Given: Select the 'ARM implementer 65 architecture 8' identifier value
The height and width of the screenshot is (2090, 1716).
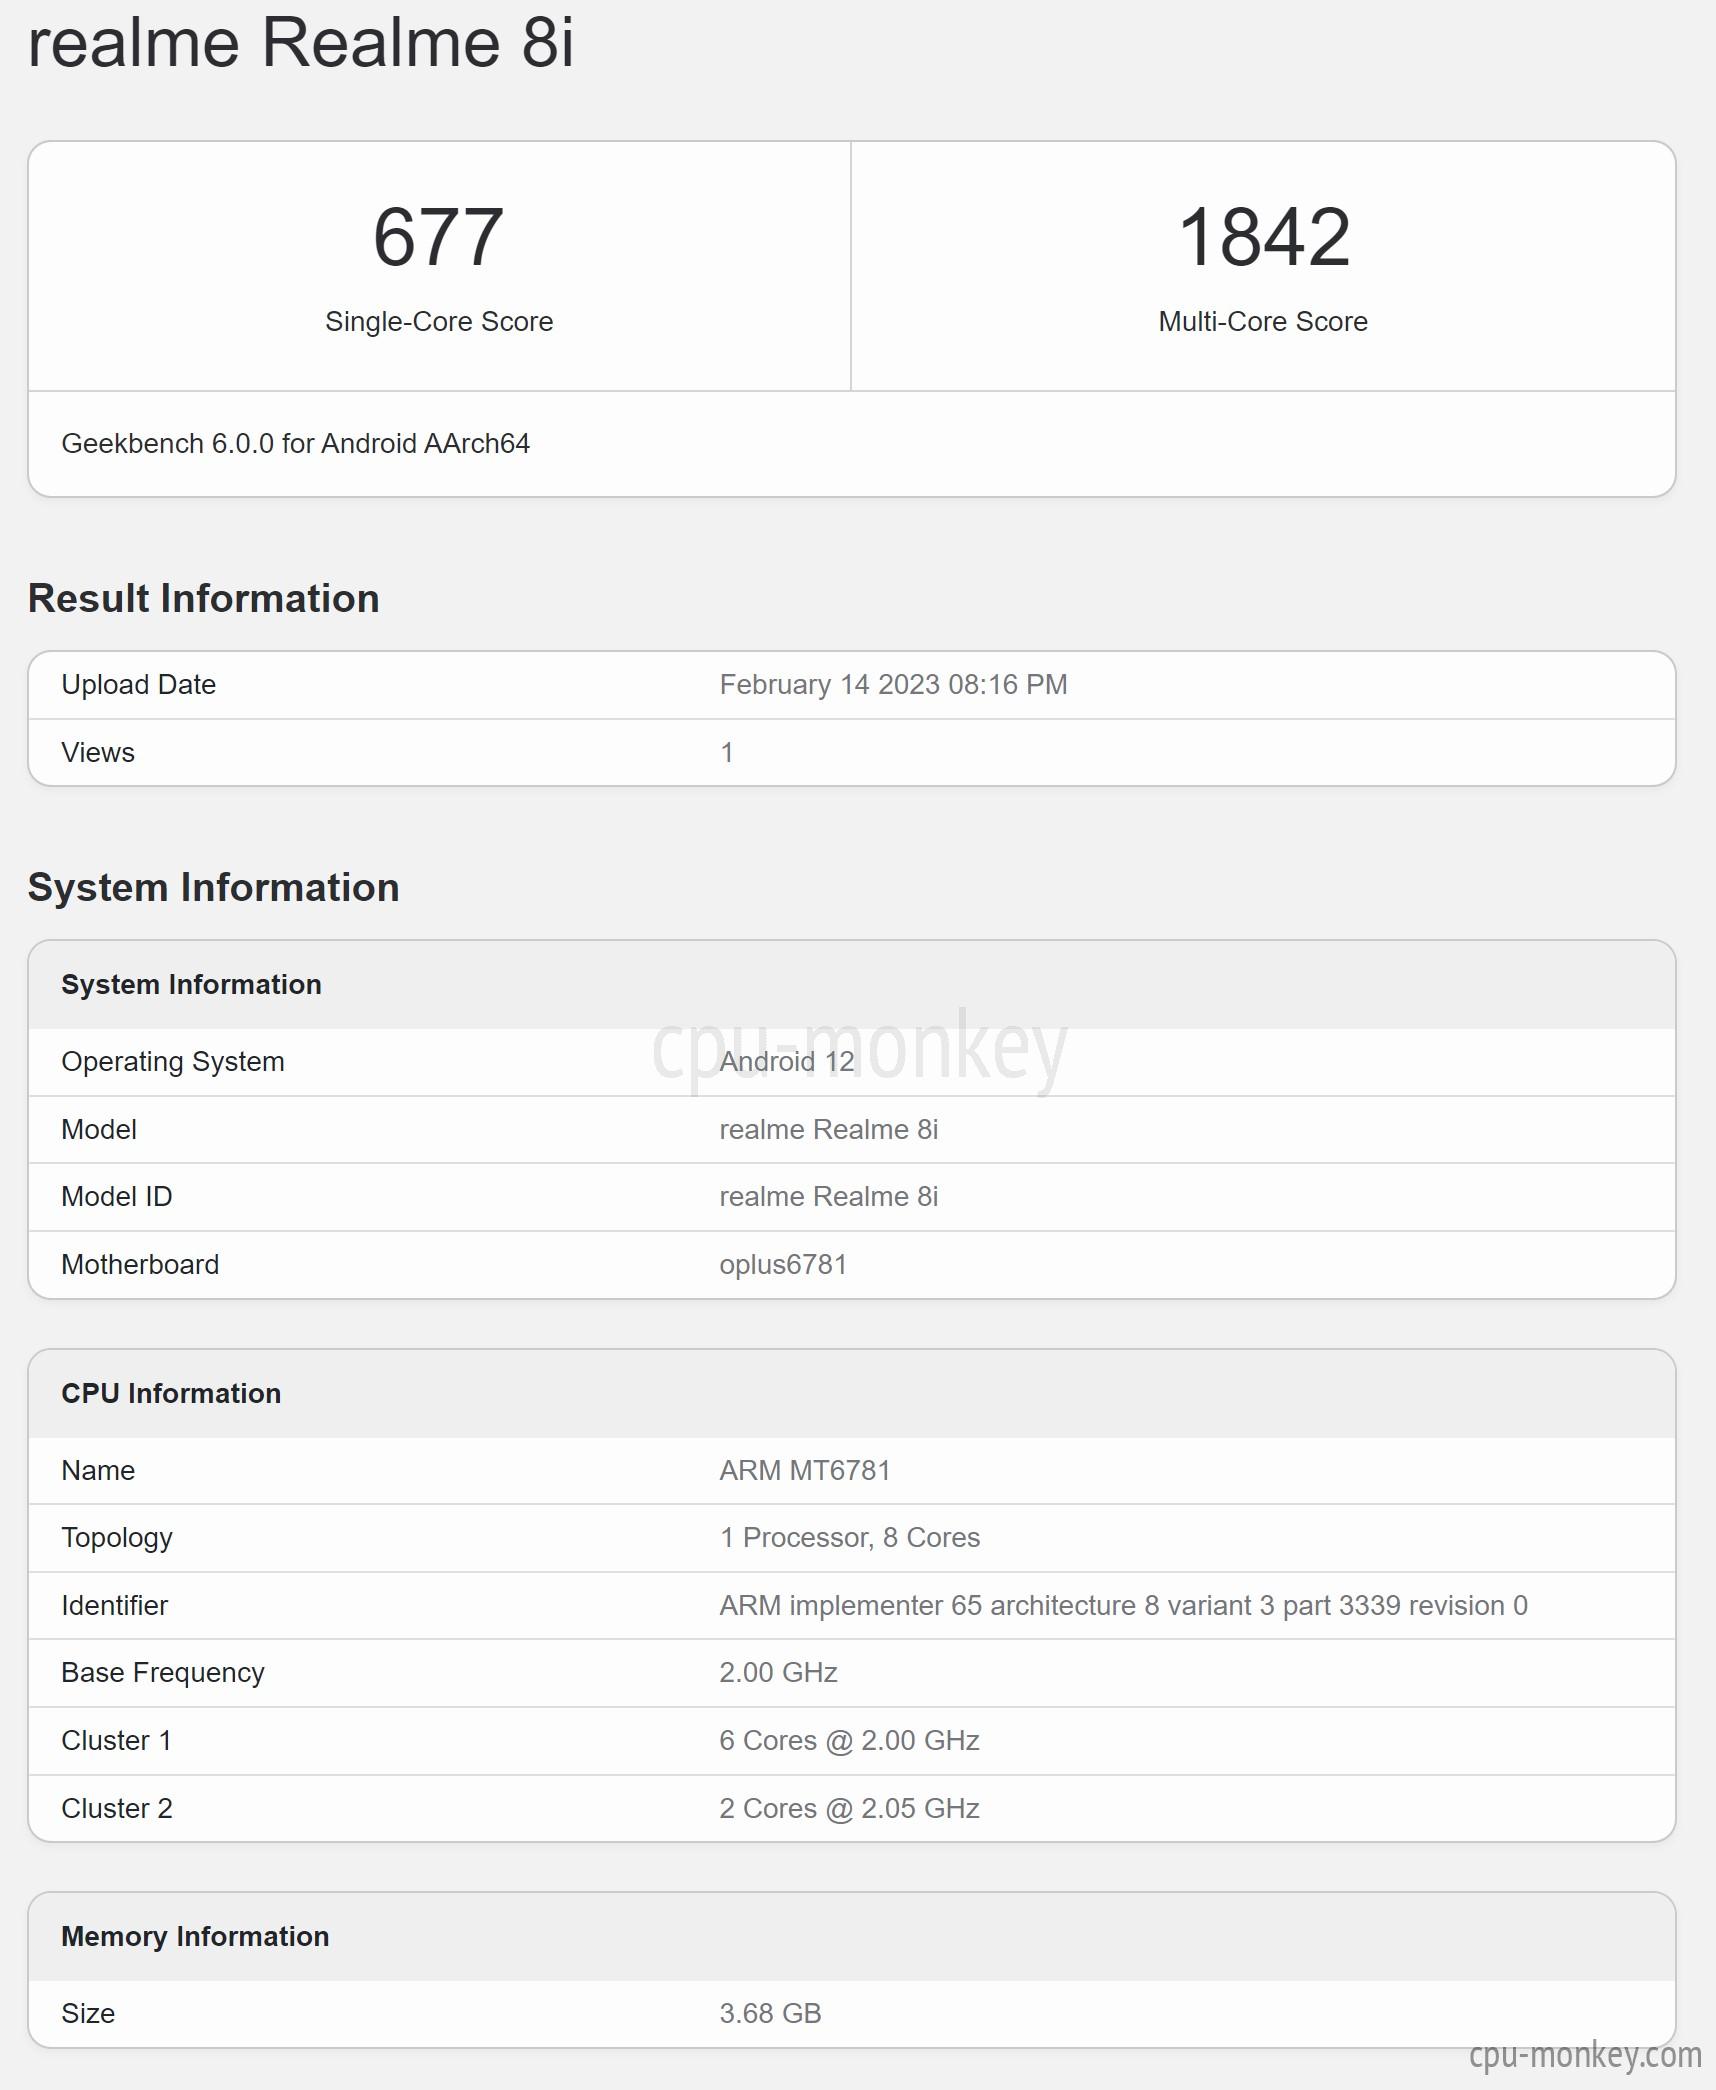Looking at the screenshot, I should [x=1124, y=1605].
